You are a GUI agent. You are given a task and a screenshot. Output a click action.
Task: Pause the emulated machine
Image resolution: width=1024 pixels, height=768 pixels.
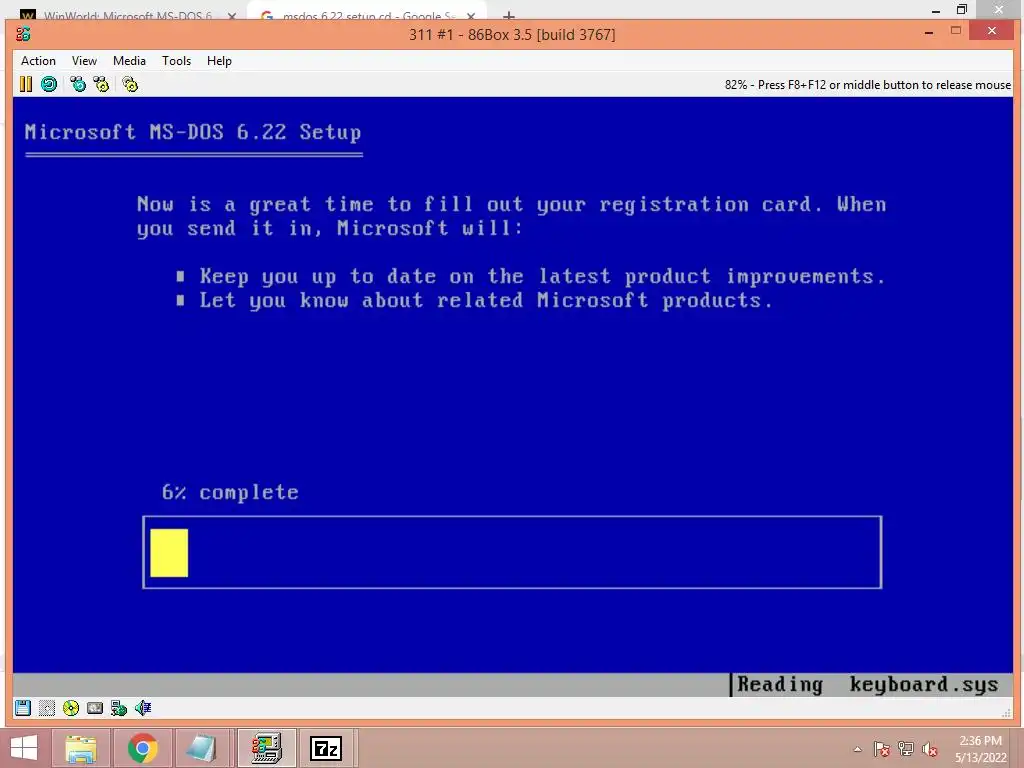[x=25, y=84]
